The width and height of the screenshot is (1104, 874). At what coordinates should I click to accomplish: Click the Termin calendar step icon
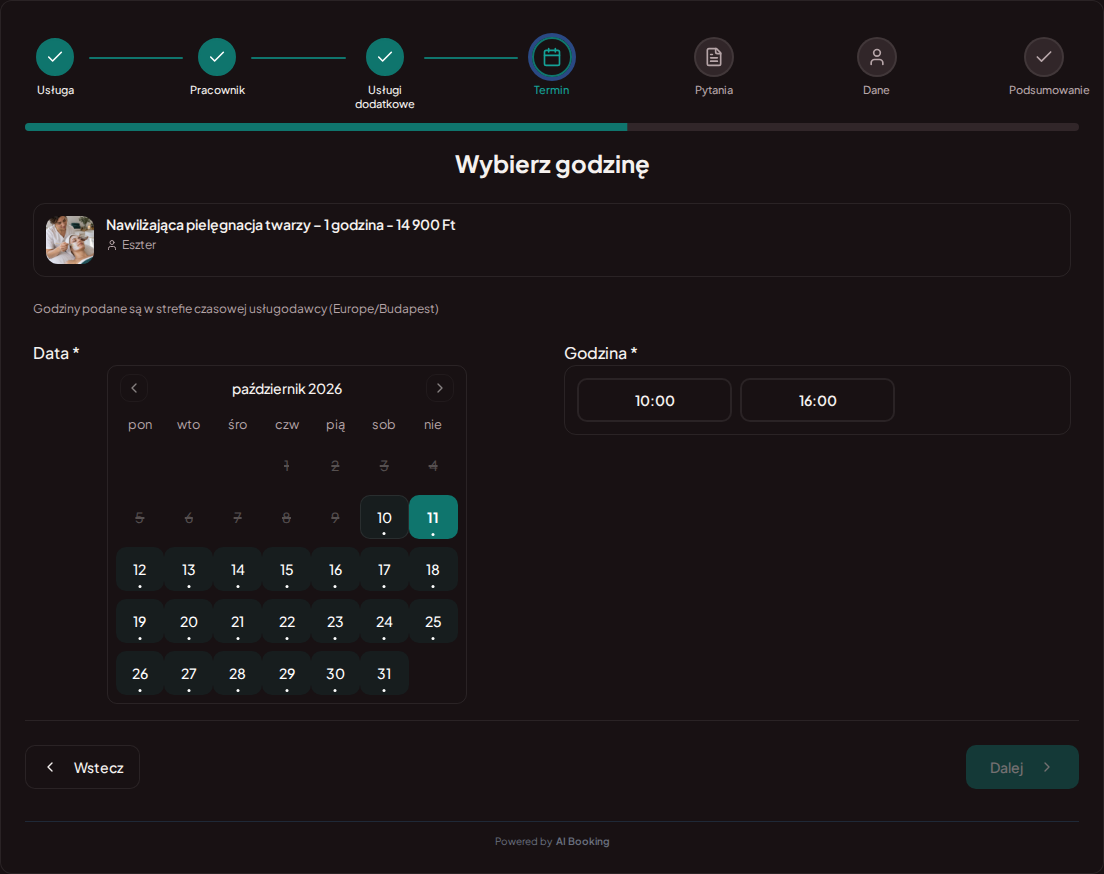[552, 57]
